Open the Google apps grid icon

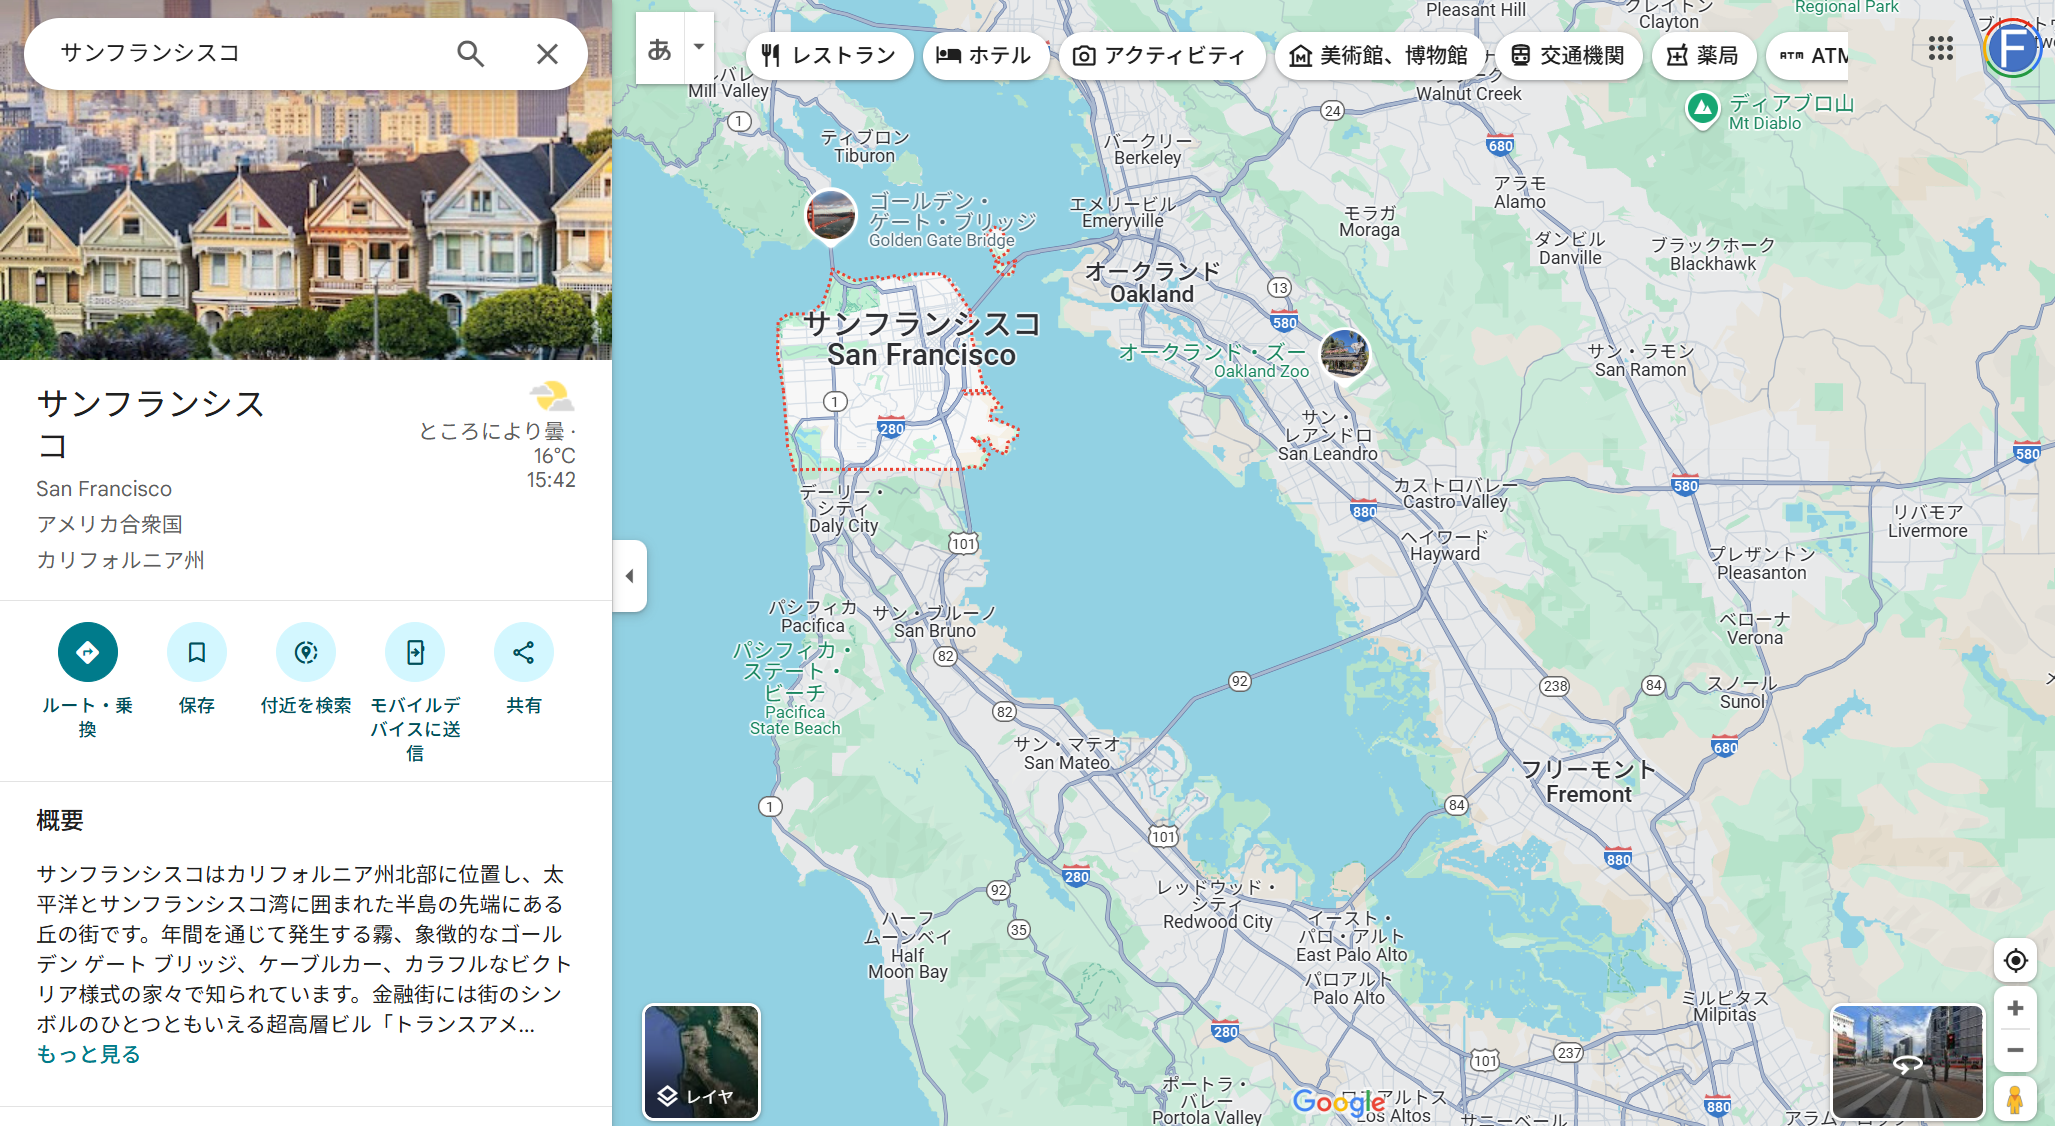(x=1941, y=48)
